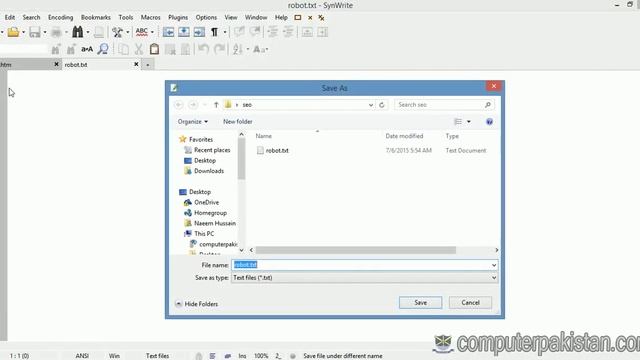The height and width of the screenshot is (360, 640).
Task: Sort by the Date modified column header
Action: pyautogui.click(x=404, y=136)
